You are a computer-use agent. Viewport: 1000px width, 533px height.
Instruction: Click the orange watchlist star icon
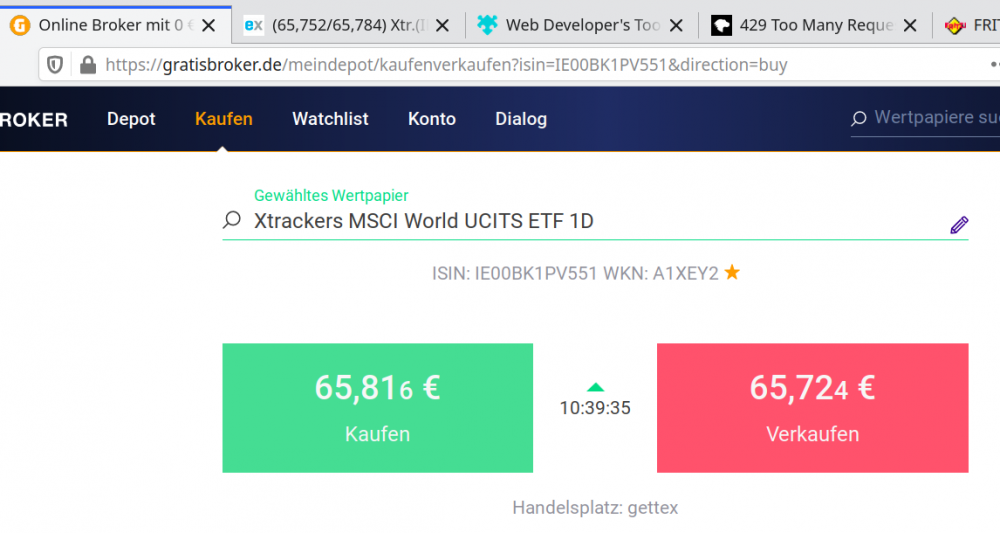732,272
